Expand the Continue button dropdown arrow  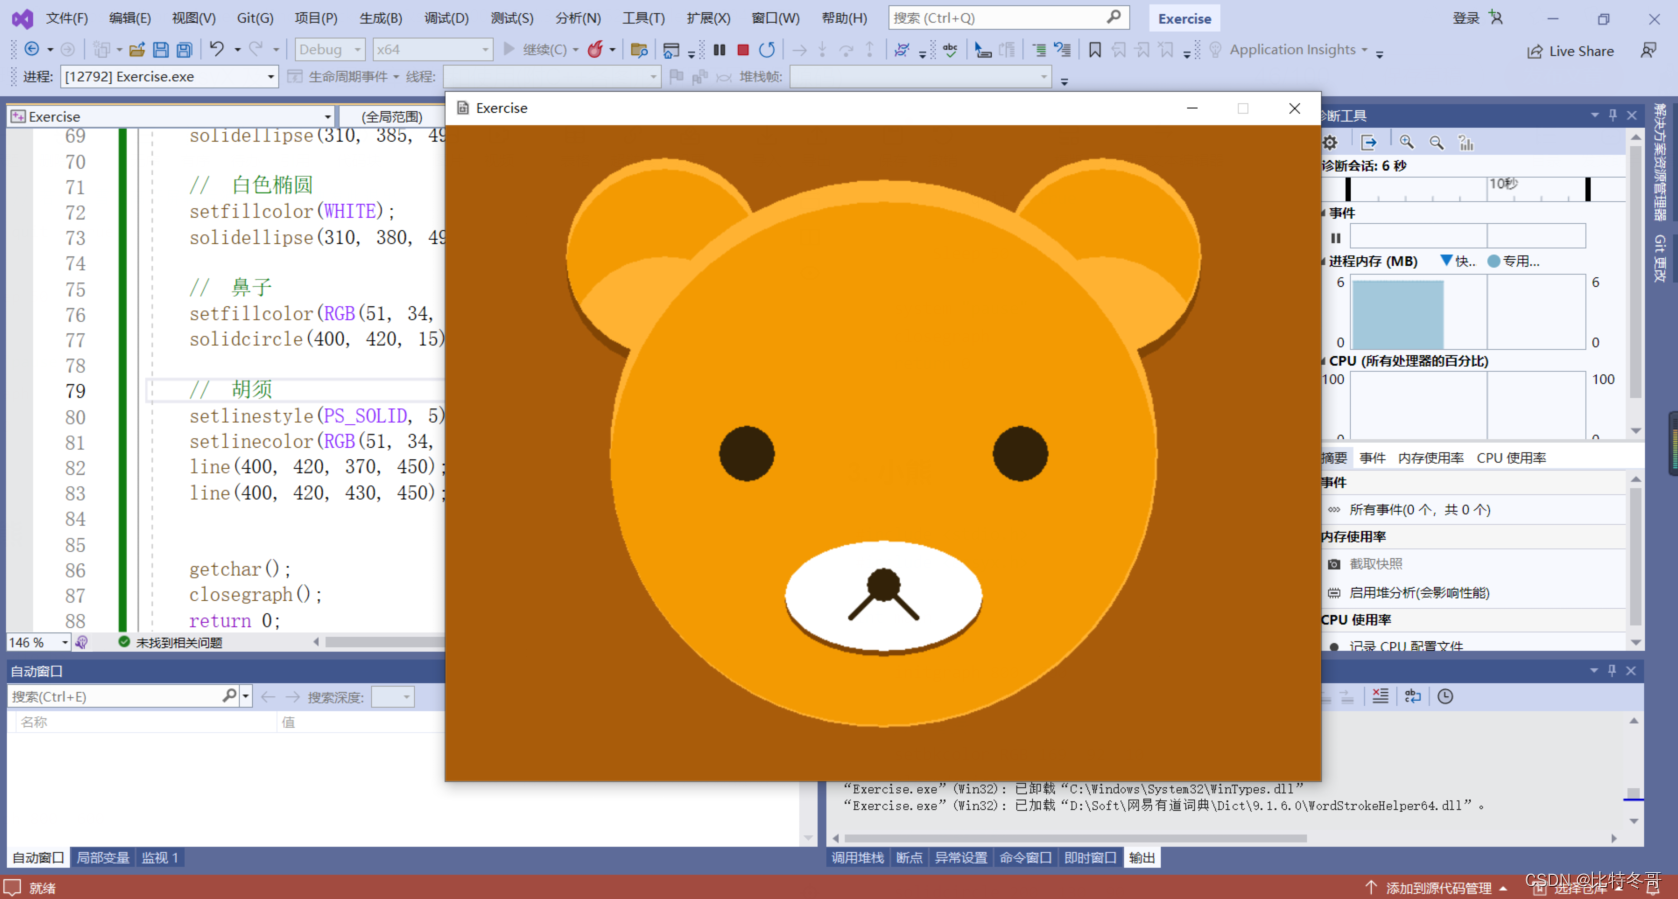click(x=575, y=50)
